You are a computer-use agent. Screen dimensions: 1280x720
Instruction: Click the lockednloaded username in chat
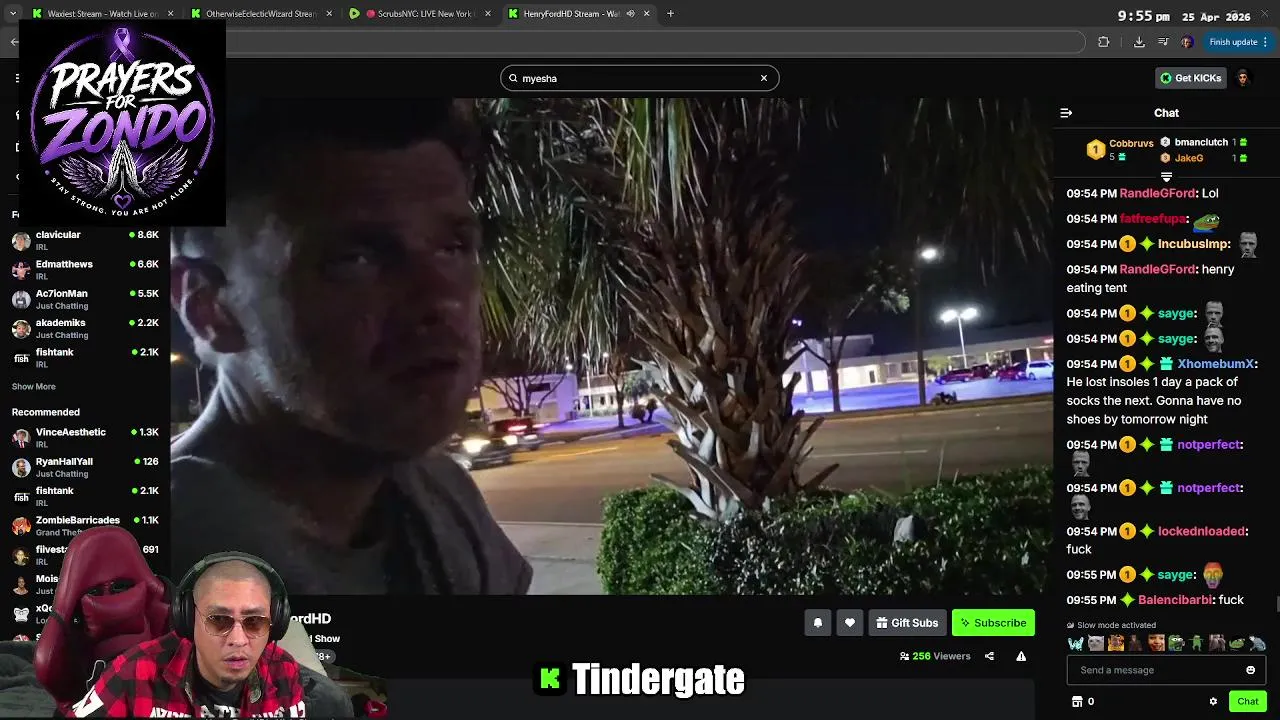click(1201, 531)
